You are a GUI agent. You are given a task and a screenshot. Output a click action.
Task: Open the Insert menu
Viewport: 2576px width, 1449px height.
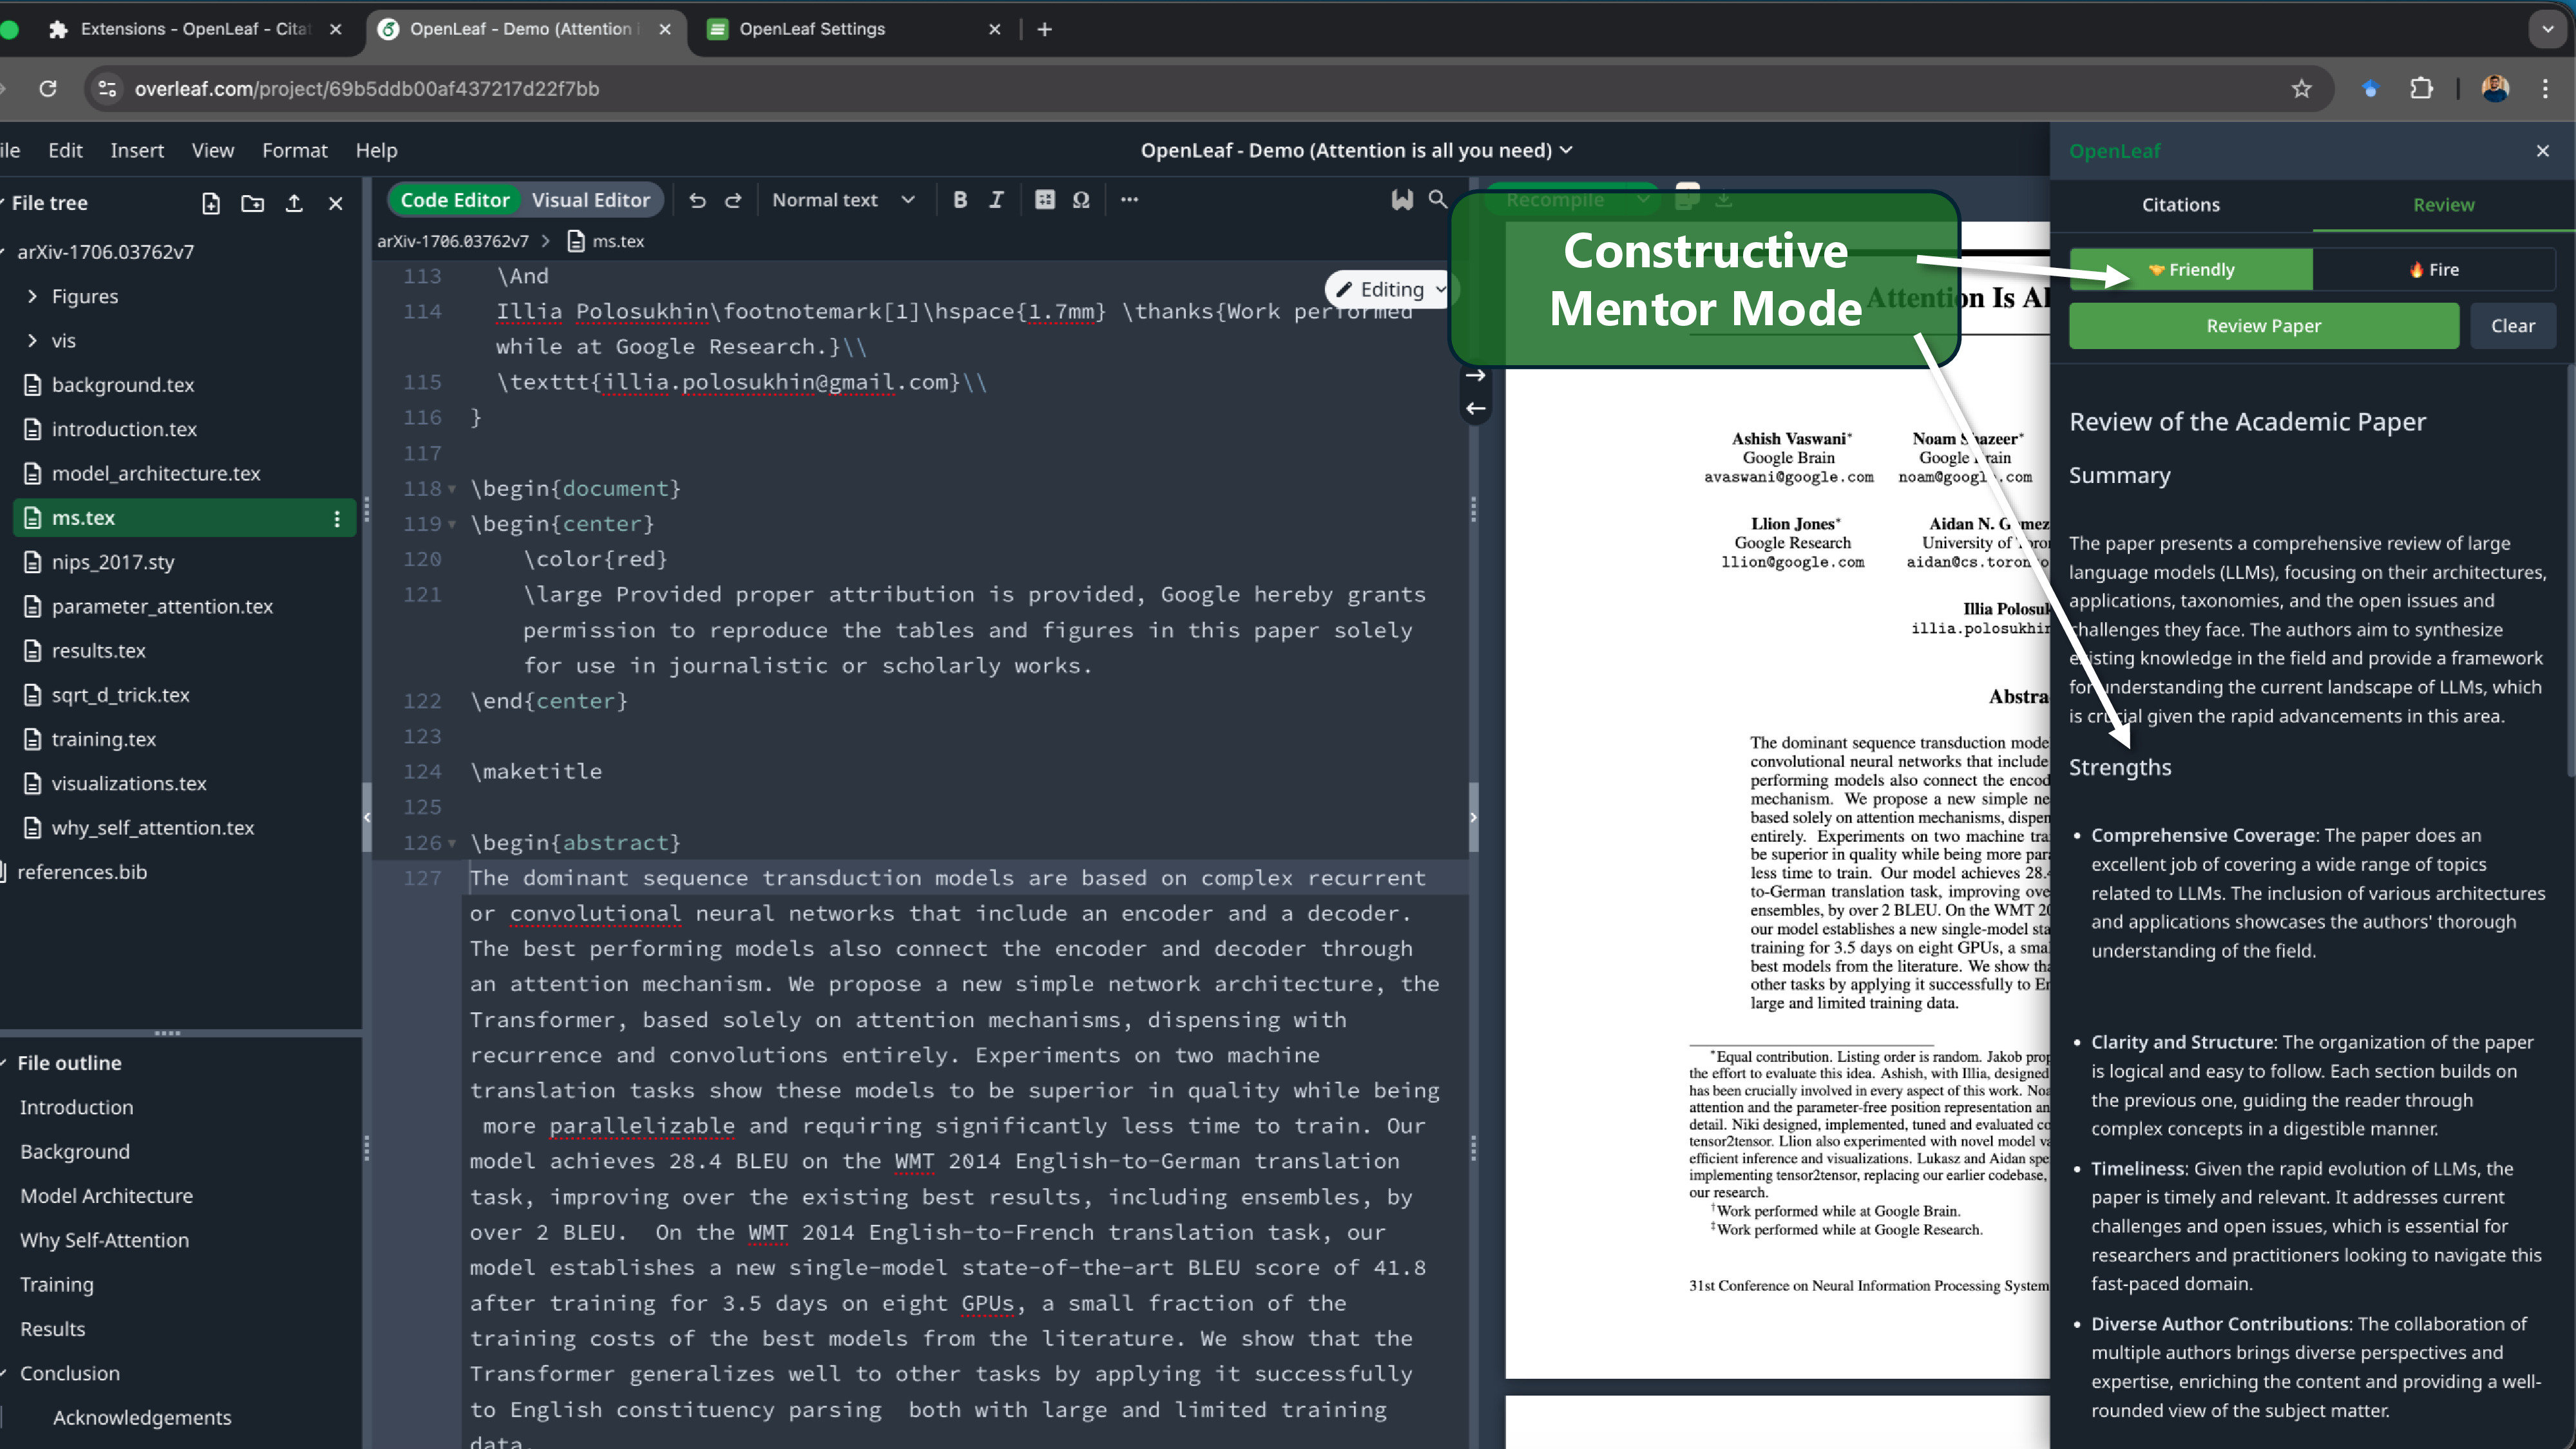[x=137, y=150]
